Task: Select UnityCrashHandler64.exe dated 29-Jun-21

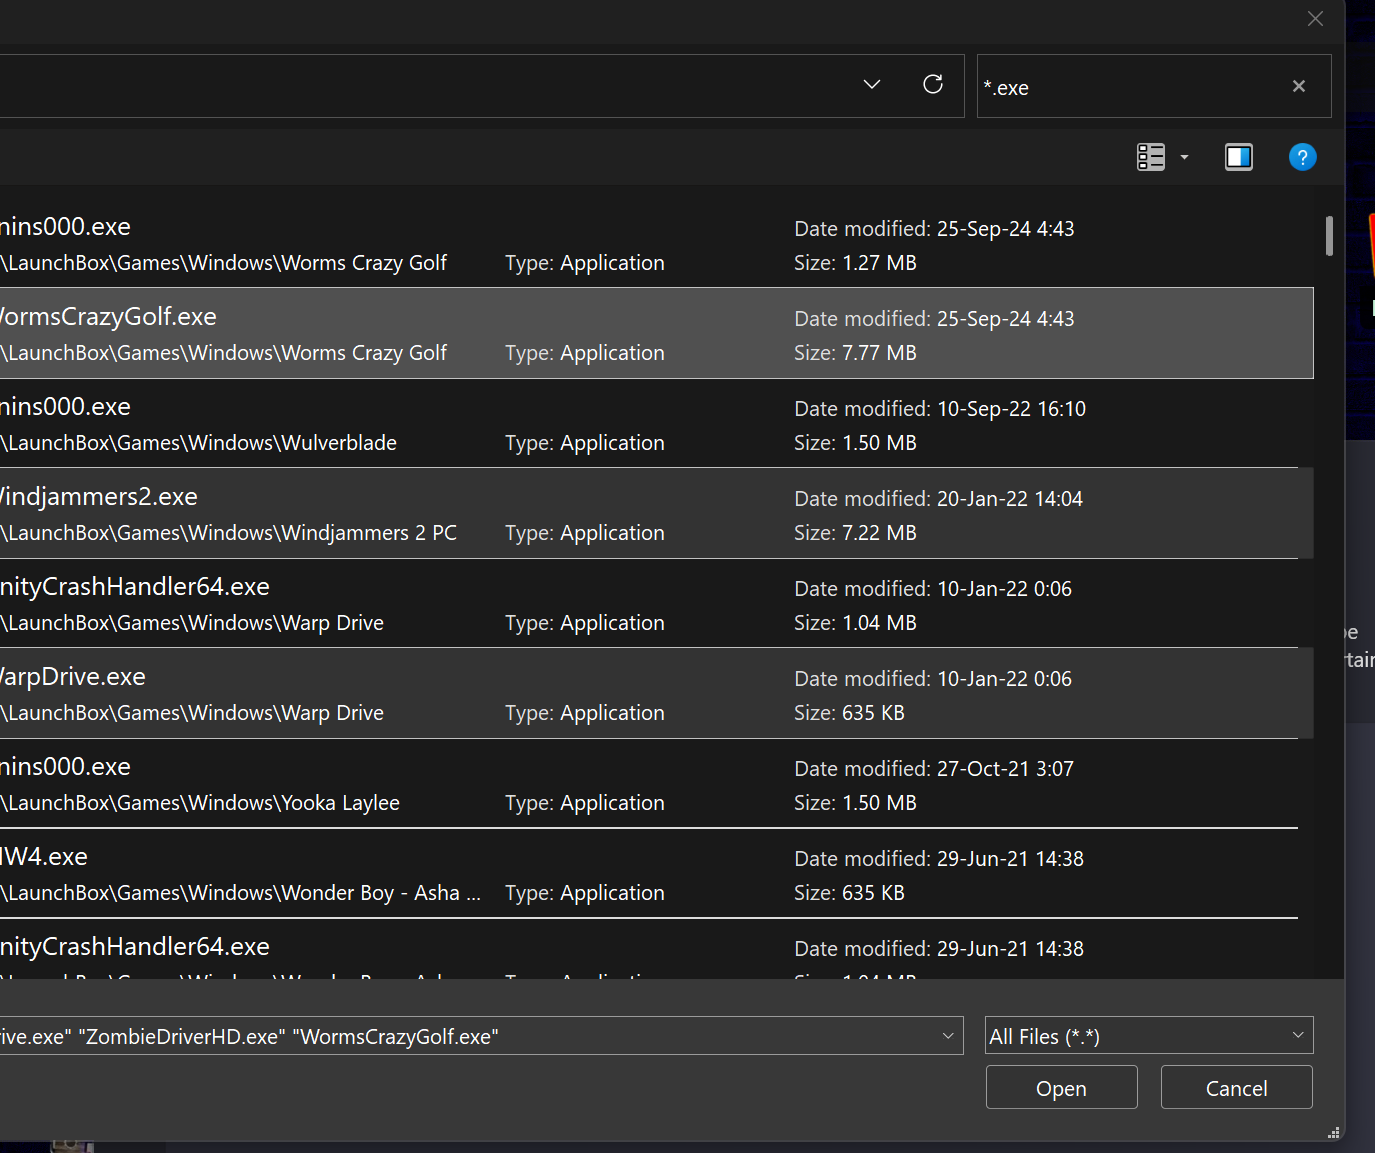Action: [656, 949]
